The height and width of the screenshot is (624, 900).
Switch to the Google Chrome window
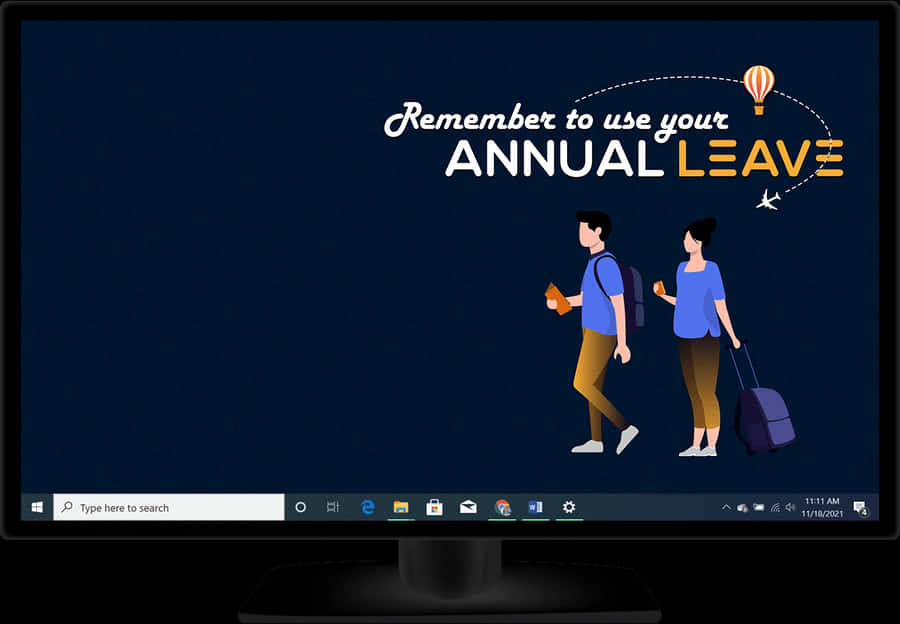coord(502,507)
